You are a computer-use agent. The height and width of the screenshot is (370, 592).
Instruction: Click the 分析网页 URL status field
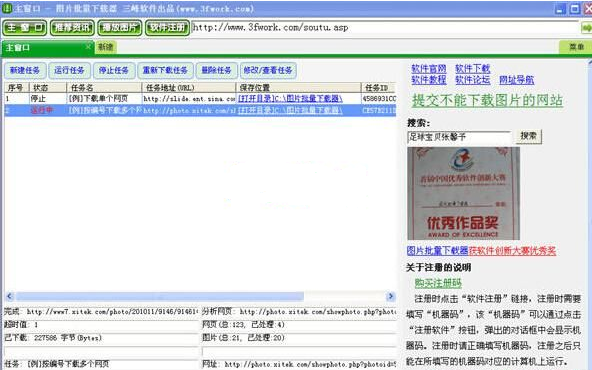pos(299,312)
